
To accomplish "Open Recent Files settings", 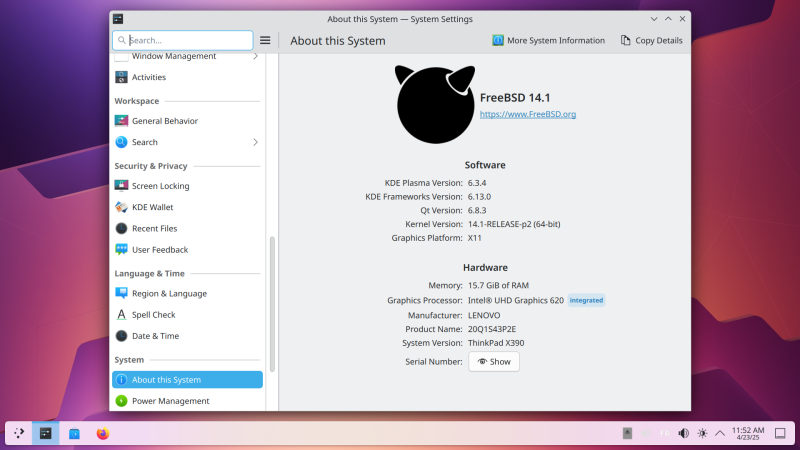I will click(187, 229).
